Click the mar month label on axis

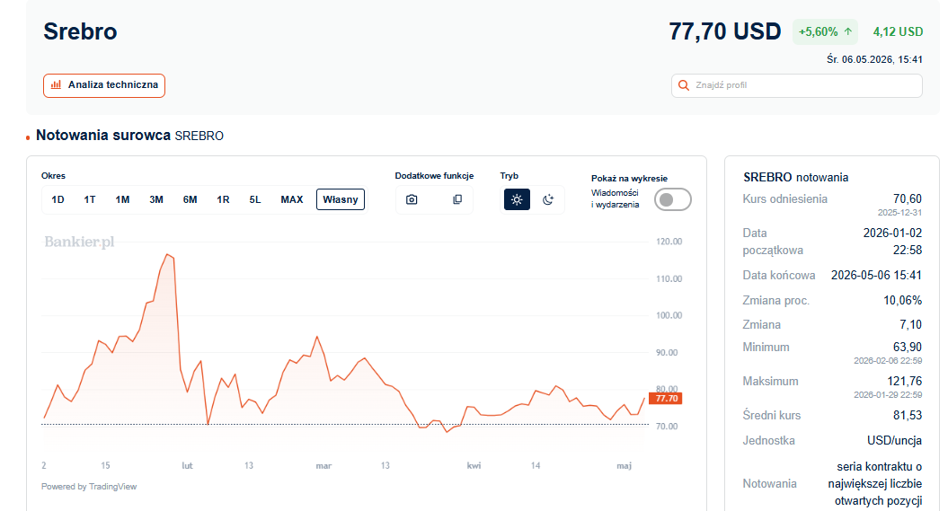click(323, 466)
